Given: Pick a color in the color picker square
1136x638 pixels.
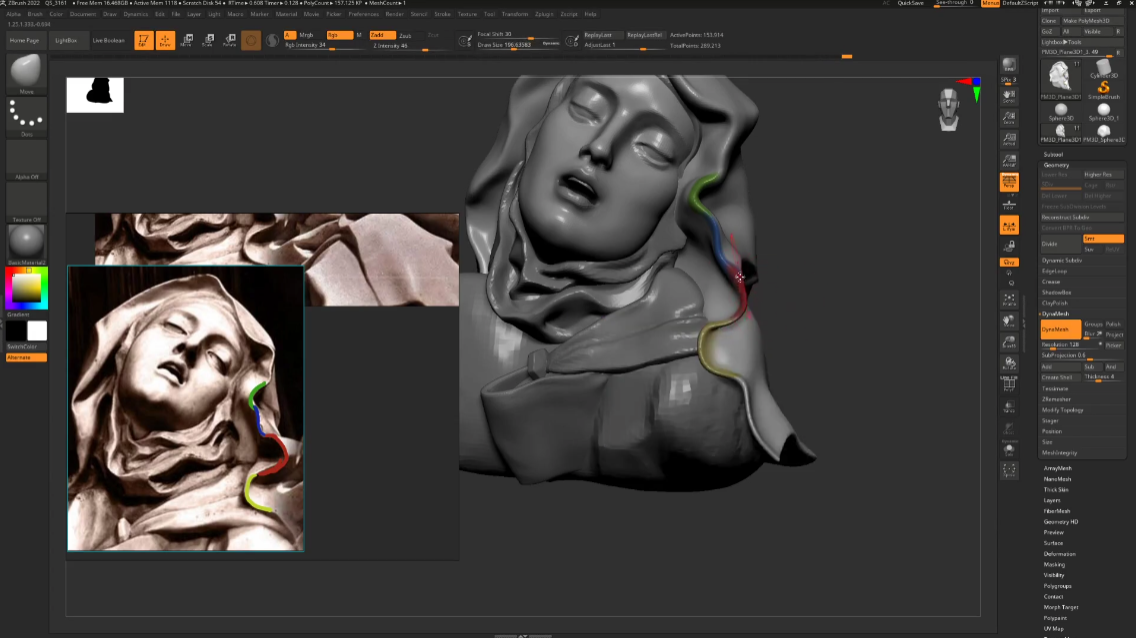Looking at the screenshot, I should 27,288.
